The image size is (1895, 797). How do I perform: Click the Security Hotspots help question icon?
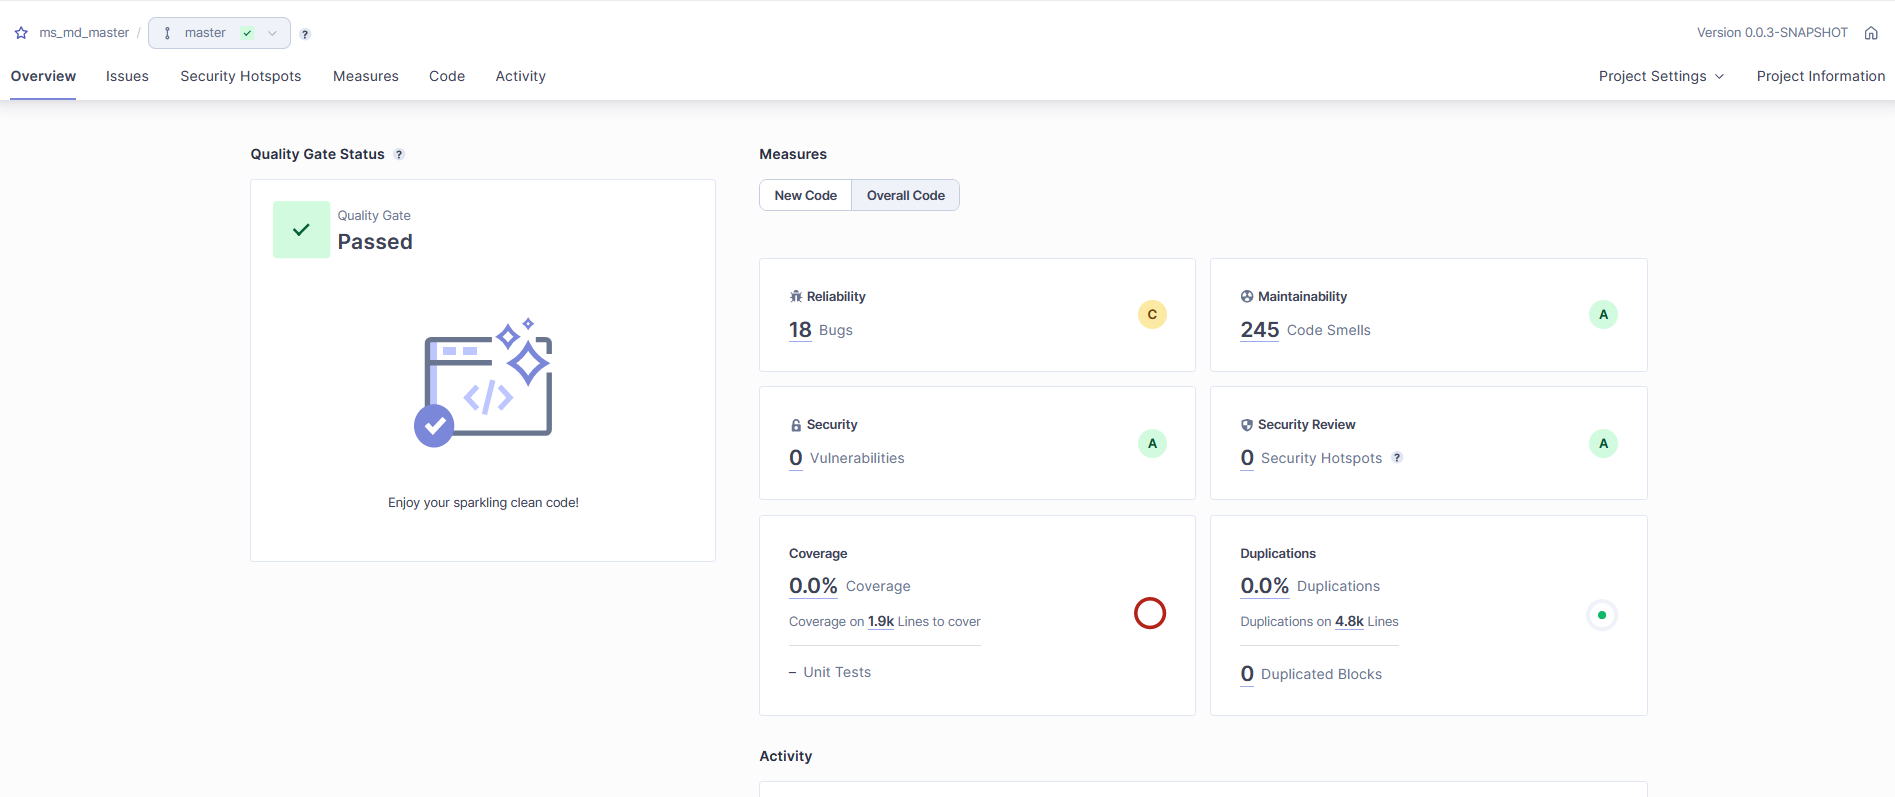point(1397,458)
